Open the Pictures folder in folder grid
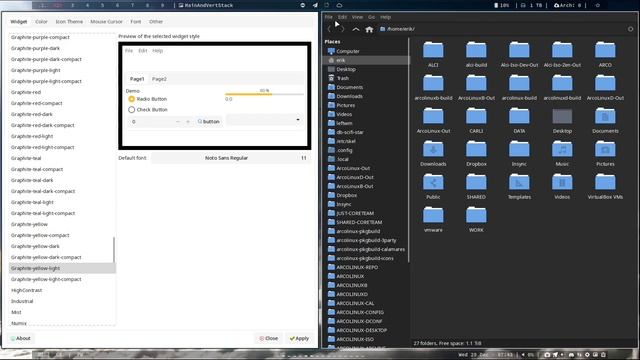 (605, 149)
